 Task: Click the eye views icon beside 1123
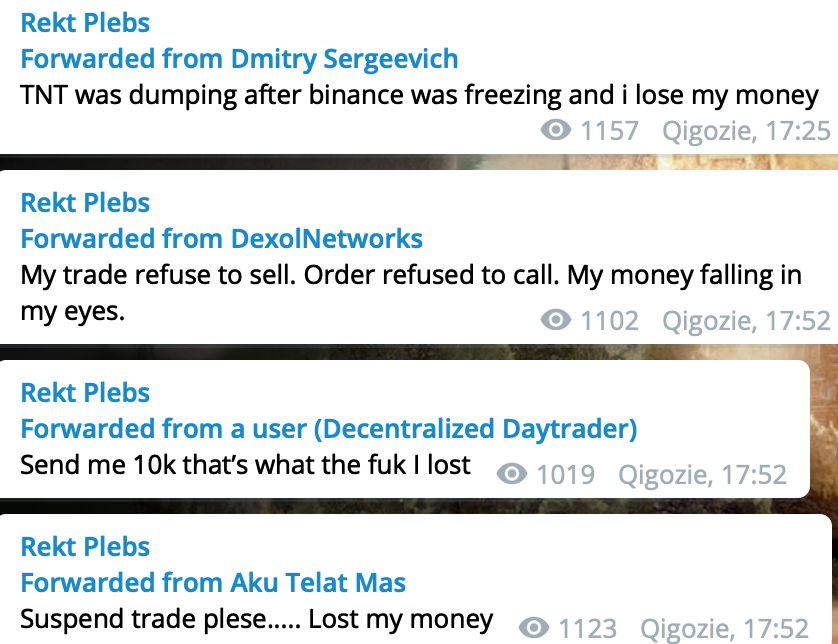[534, 628]
